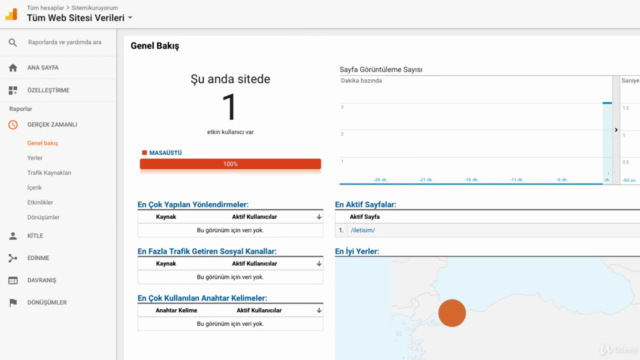Sort Anahtar Kelimeler by Aktif Kullanıcılar arrow
Image resolution: width=640 pixels, height=360 pixels.
(x=319, y=310)
